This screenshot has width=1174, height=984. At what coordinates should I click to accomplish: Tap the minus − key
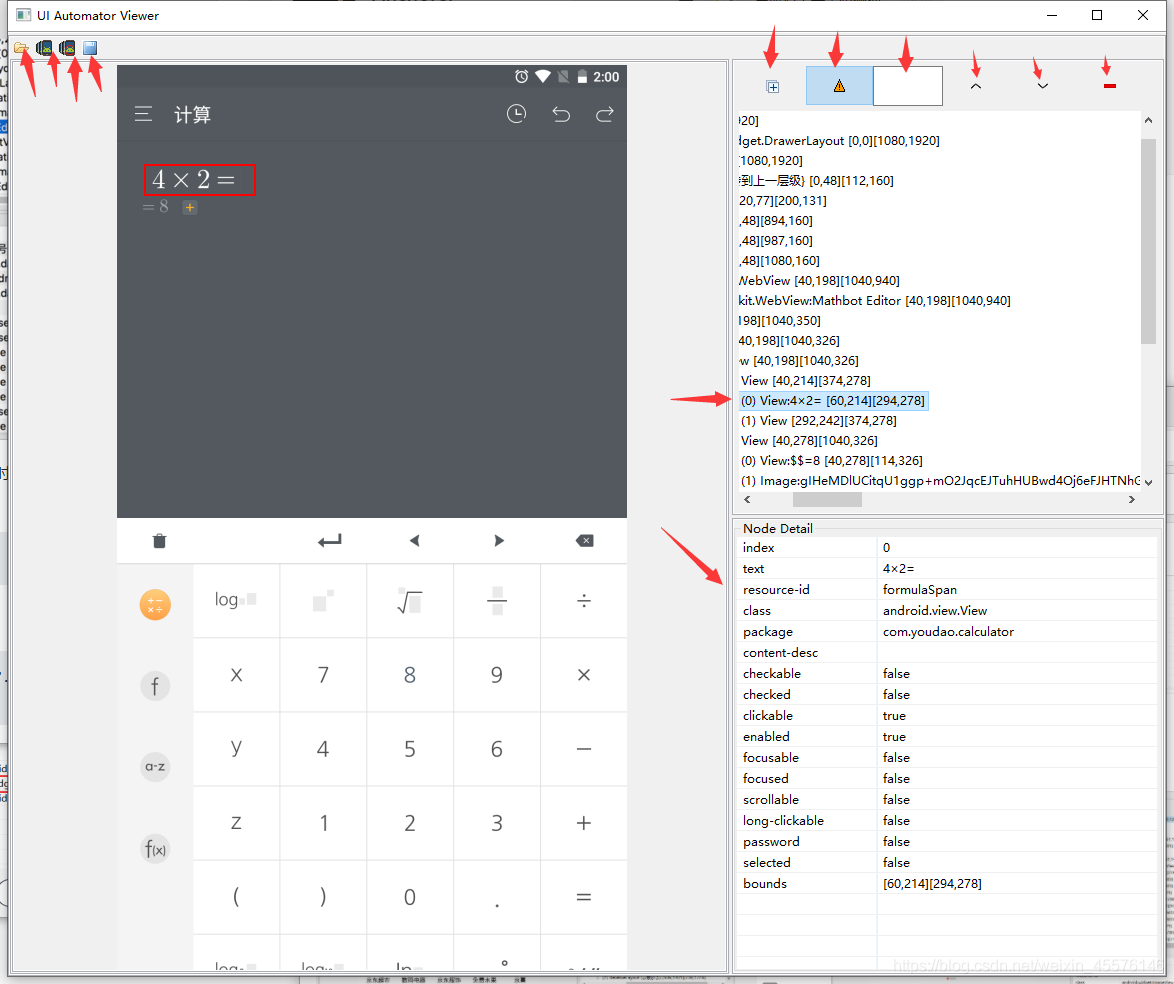click(584, 749)
